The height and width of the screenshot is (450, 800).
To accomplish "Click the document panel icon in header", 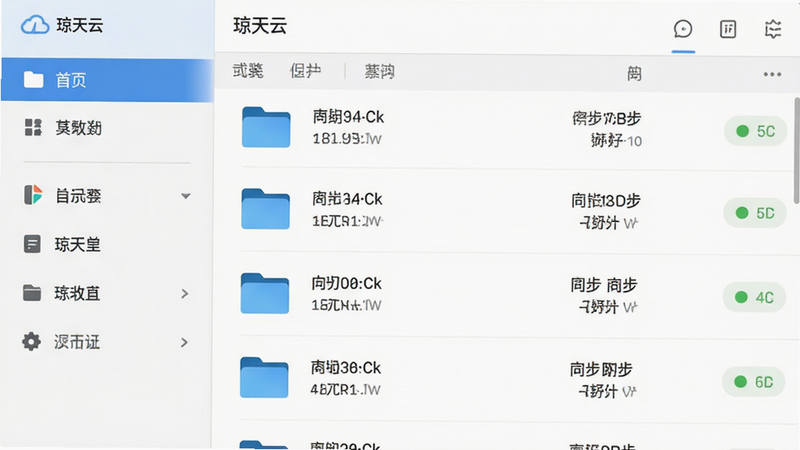I will click(x=728, y=29).
